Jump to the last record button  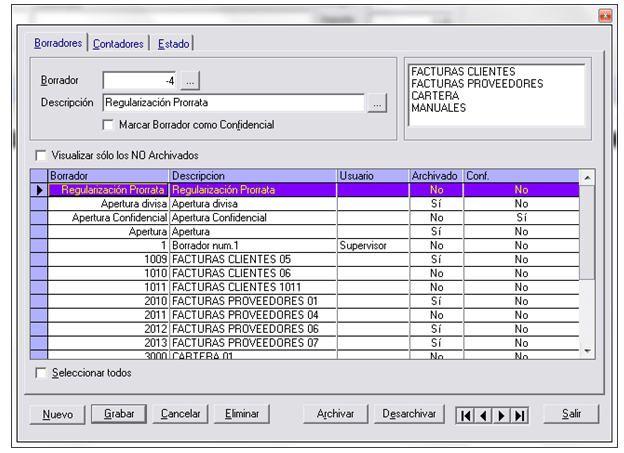(519, 416)
